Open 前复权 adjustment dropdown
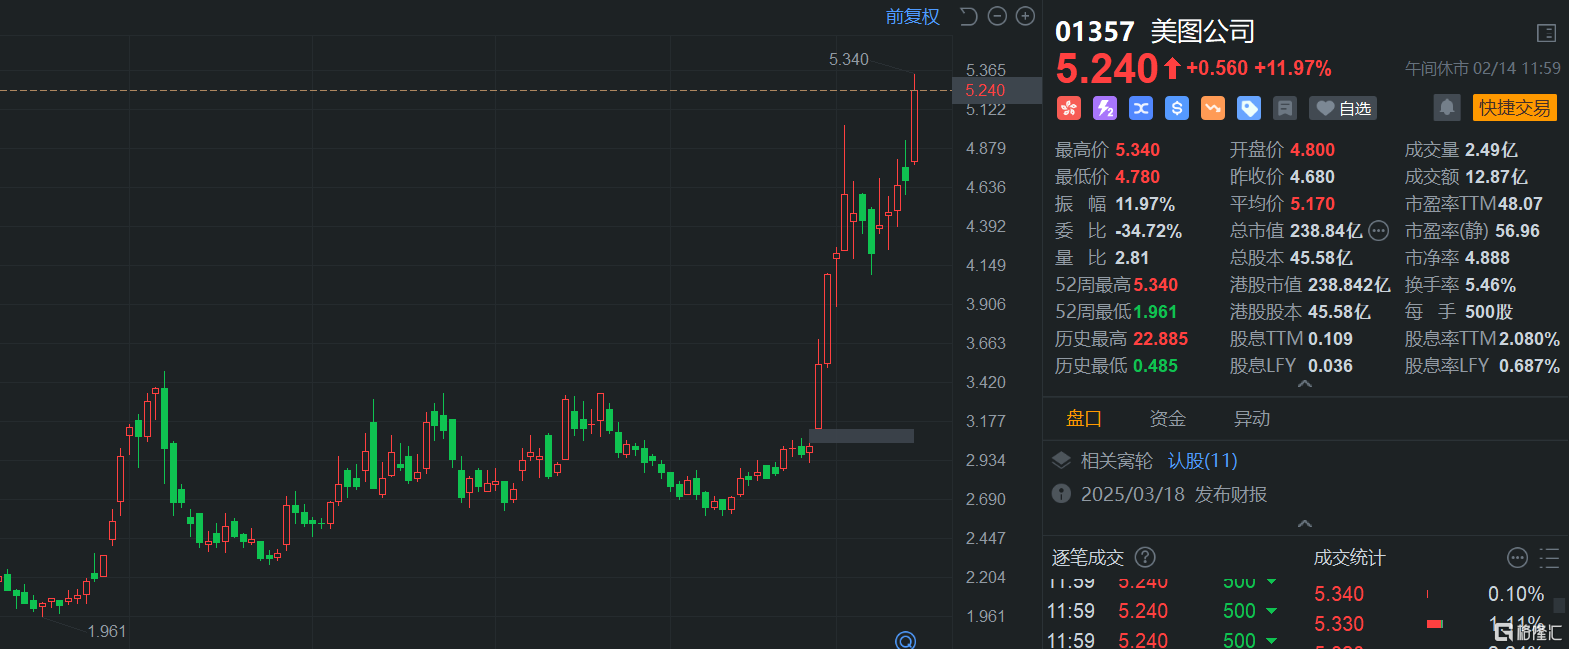The image size is (1569, 649). click(912, 16)
